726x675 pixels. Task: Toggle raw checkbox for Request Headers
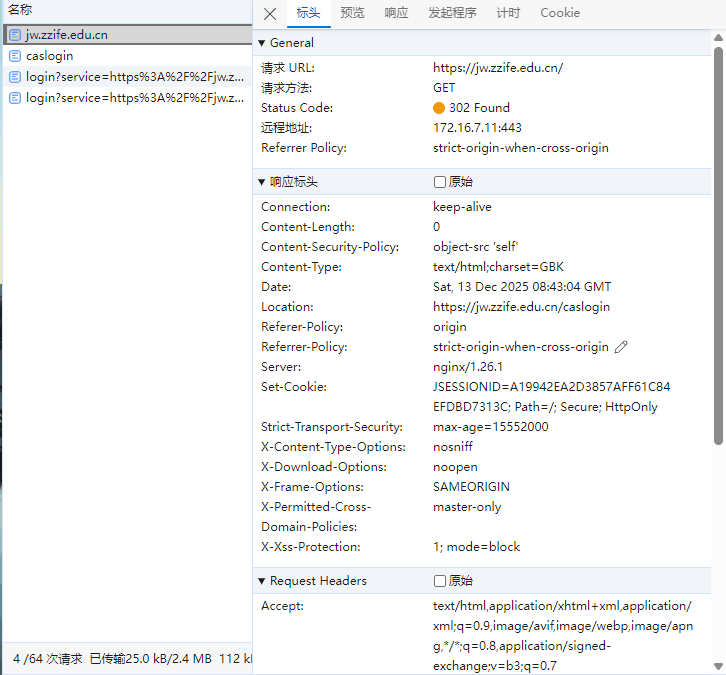coord(440,581)
